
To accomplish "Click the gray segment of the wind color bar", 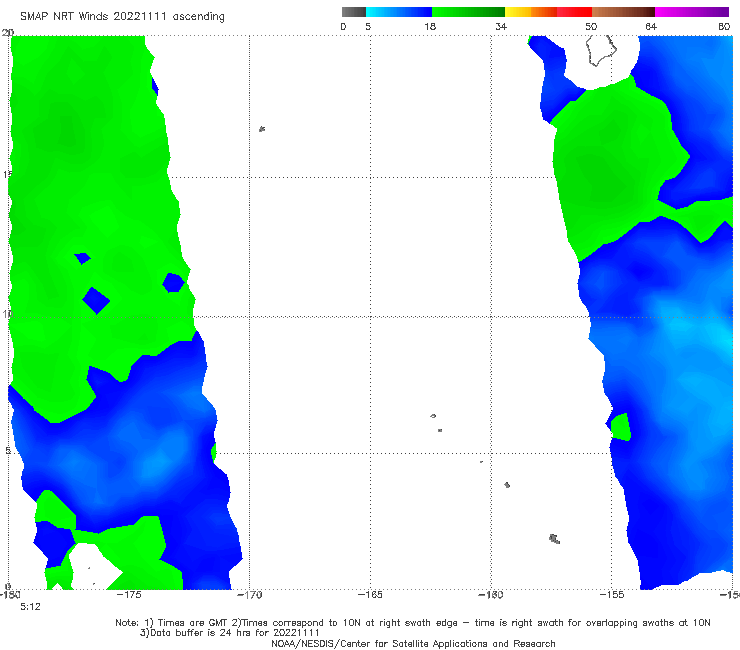I will (x=353, y=12).
